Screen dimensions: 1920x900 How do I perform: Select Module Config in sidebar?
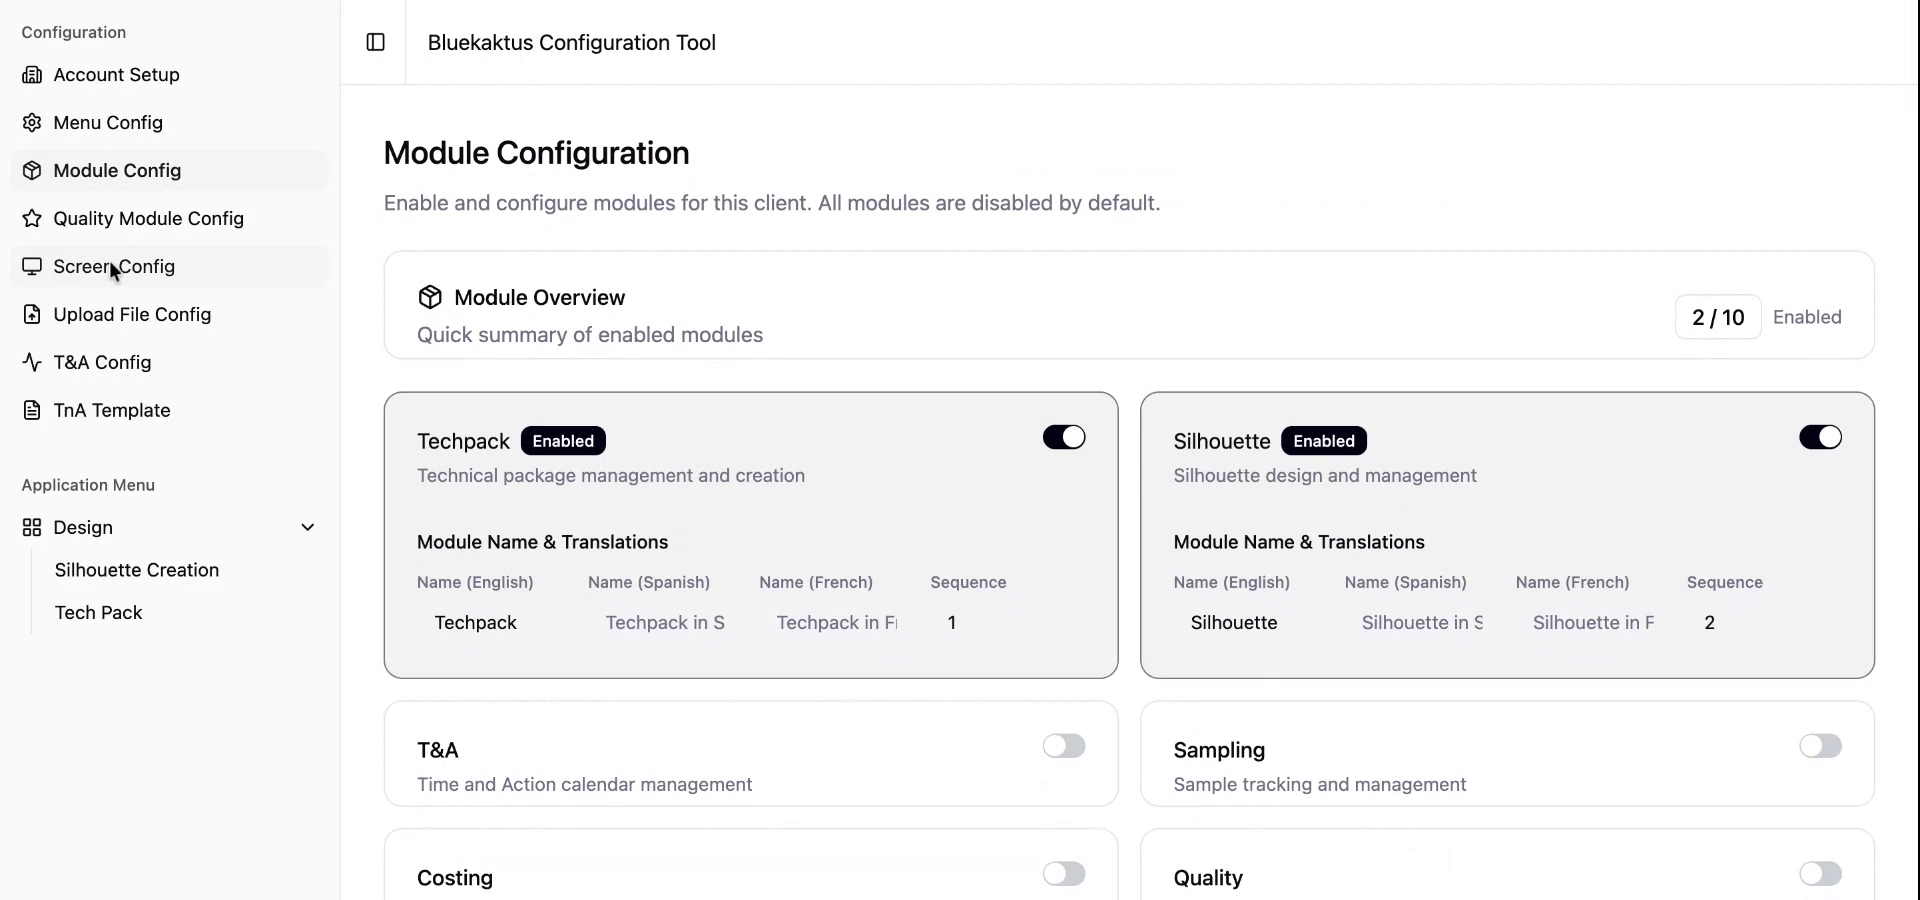click(x=117, y=171)
